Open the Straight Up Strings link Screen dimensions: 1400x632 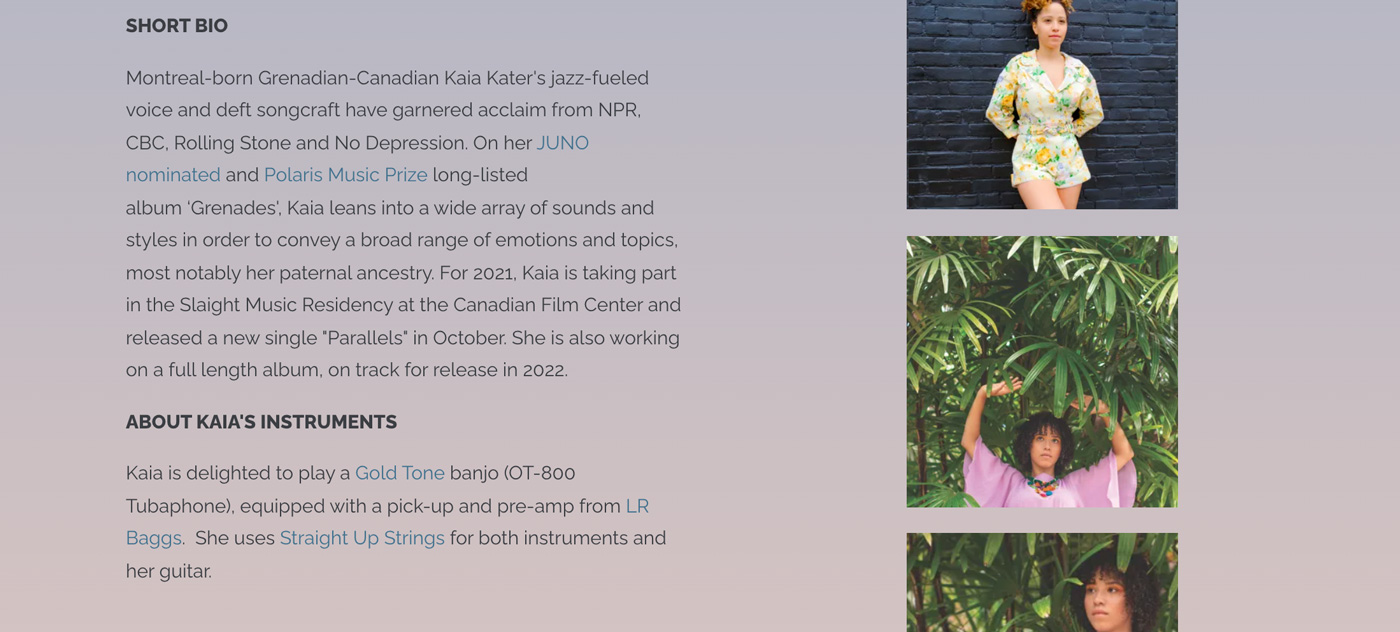362,538
